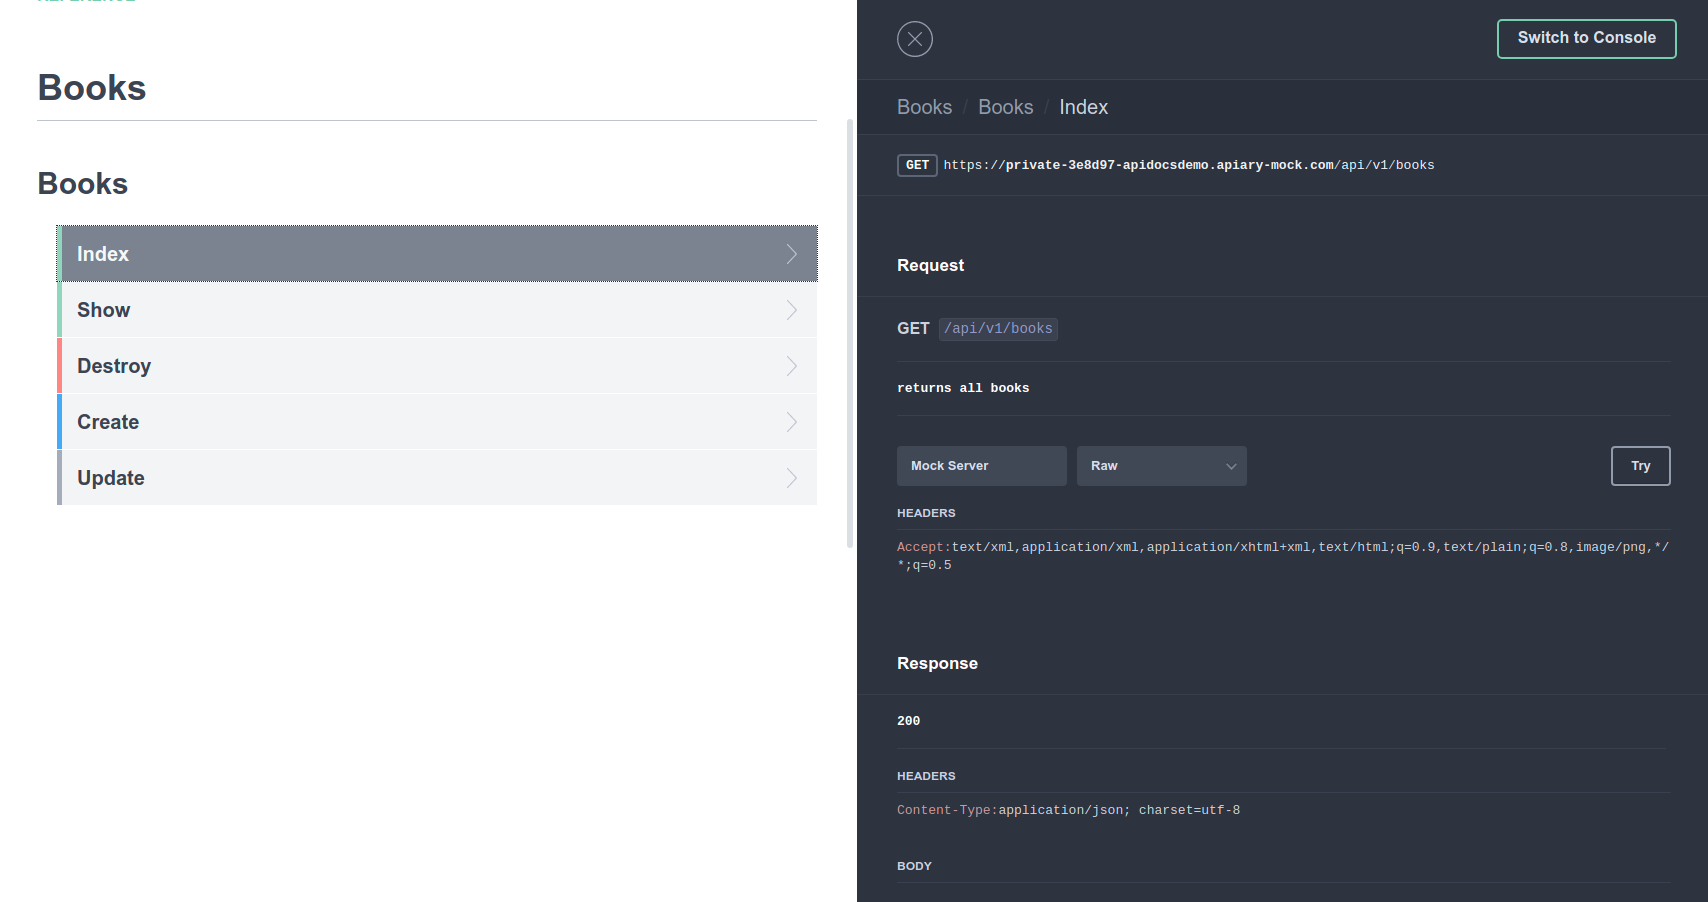1708x902 pixels.
Task: Click the Content-Type header text
Action: 1068,810
